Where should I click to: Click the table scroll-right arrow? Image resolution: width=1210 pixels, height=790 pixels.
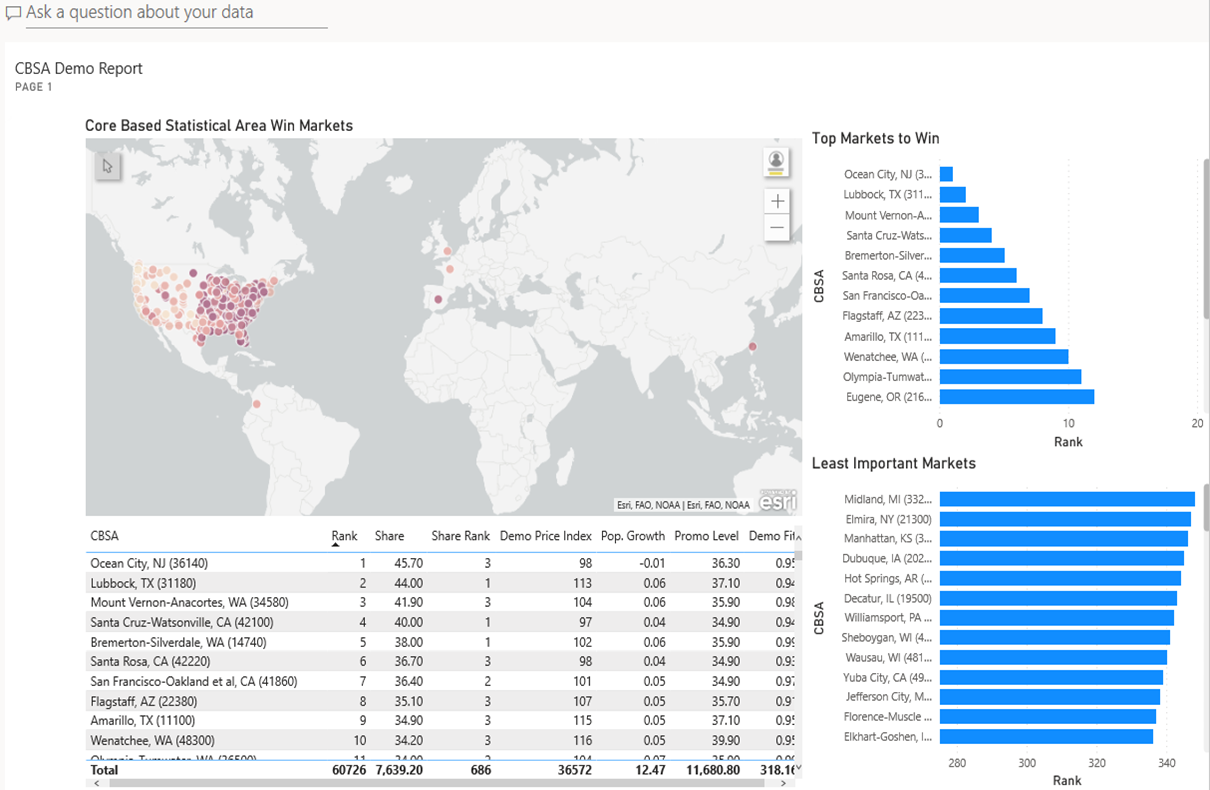click(x=783, y=784)
